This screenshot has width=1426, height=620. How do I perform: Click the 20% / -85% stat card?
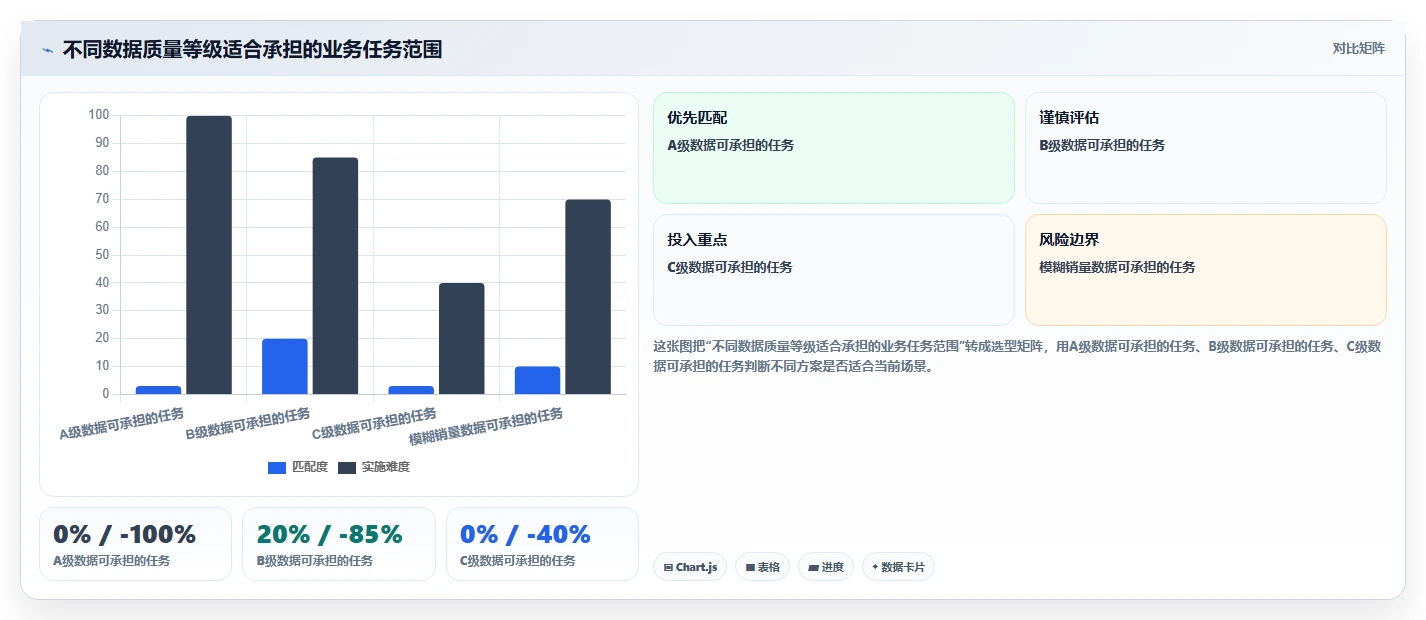tap(339, 544)
